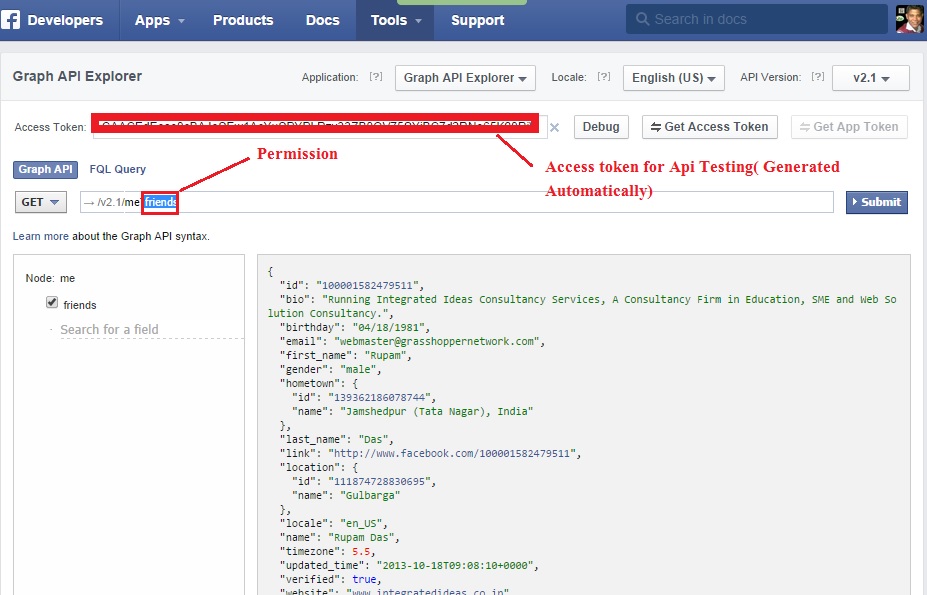Expand the Application Graph API Explorer dropdown
927x595 pixels.
[x=465, y=78]
